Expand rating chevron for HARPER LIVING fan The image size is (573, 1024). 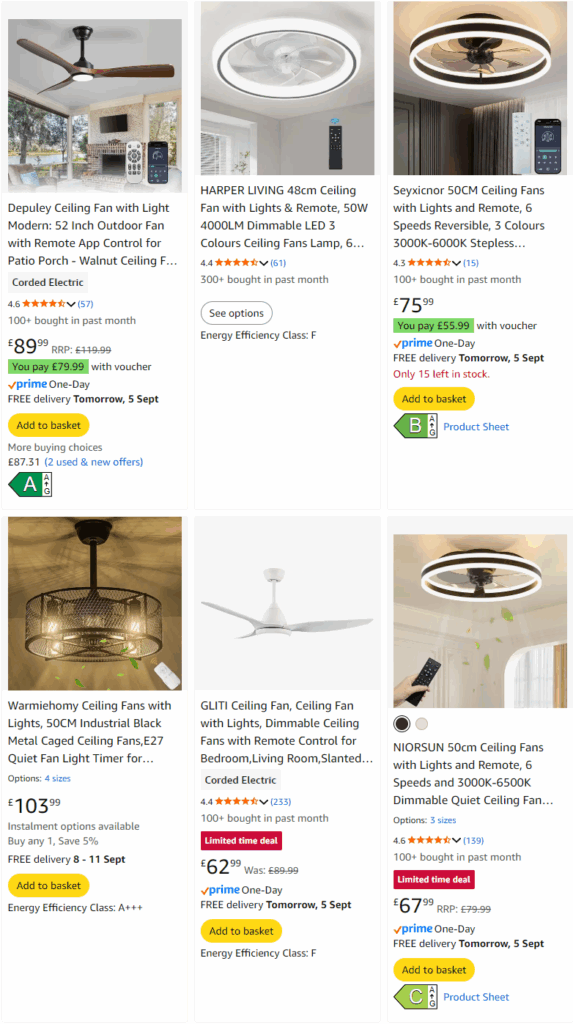click(263, 263)
